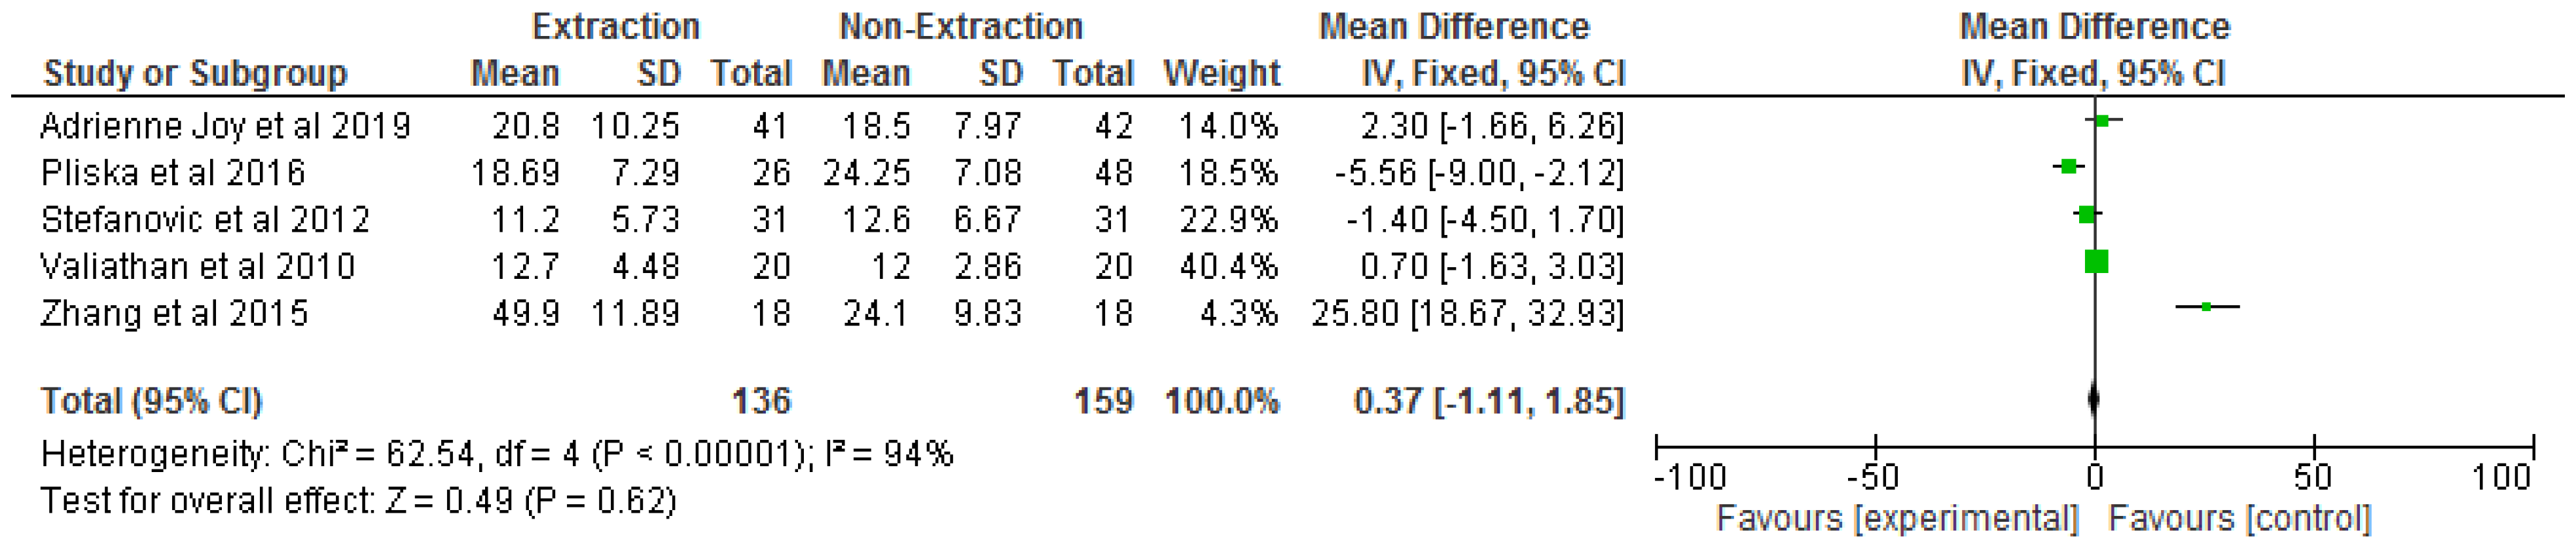This screenshot has height=548, width=2576.
Task: Click the 40.4% weight value for Valiathan
Action: [x=1227, y=266]
